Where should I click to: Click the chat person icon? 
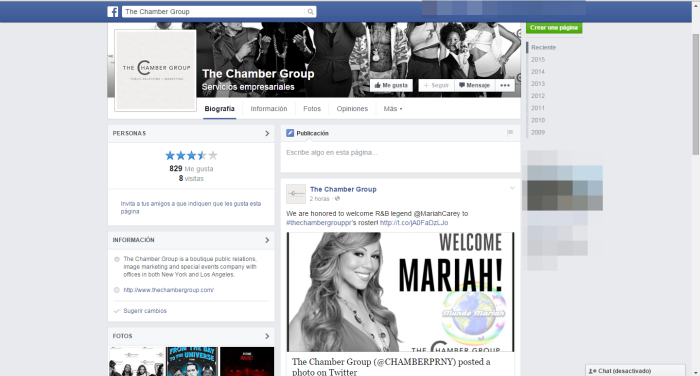pos(592,371)
